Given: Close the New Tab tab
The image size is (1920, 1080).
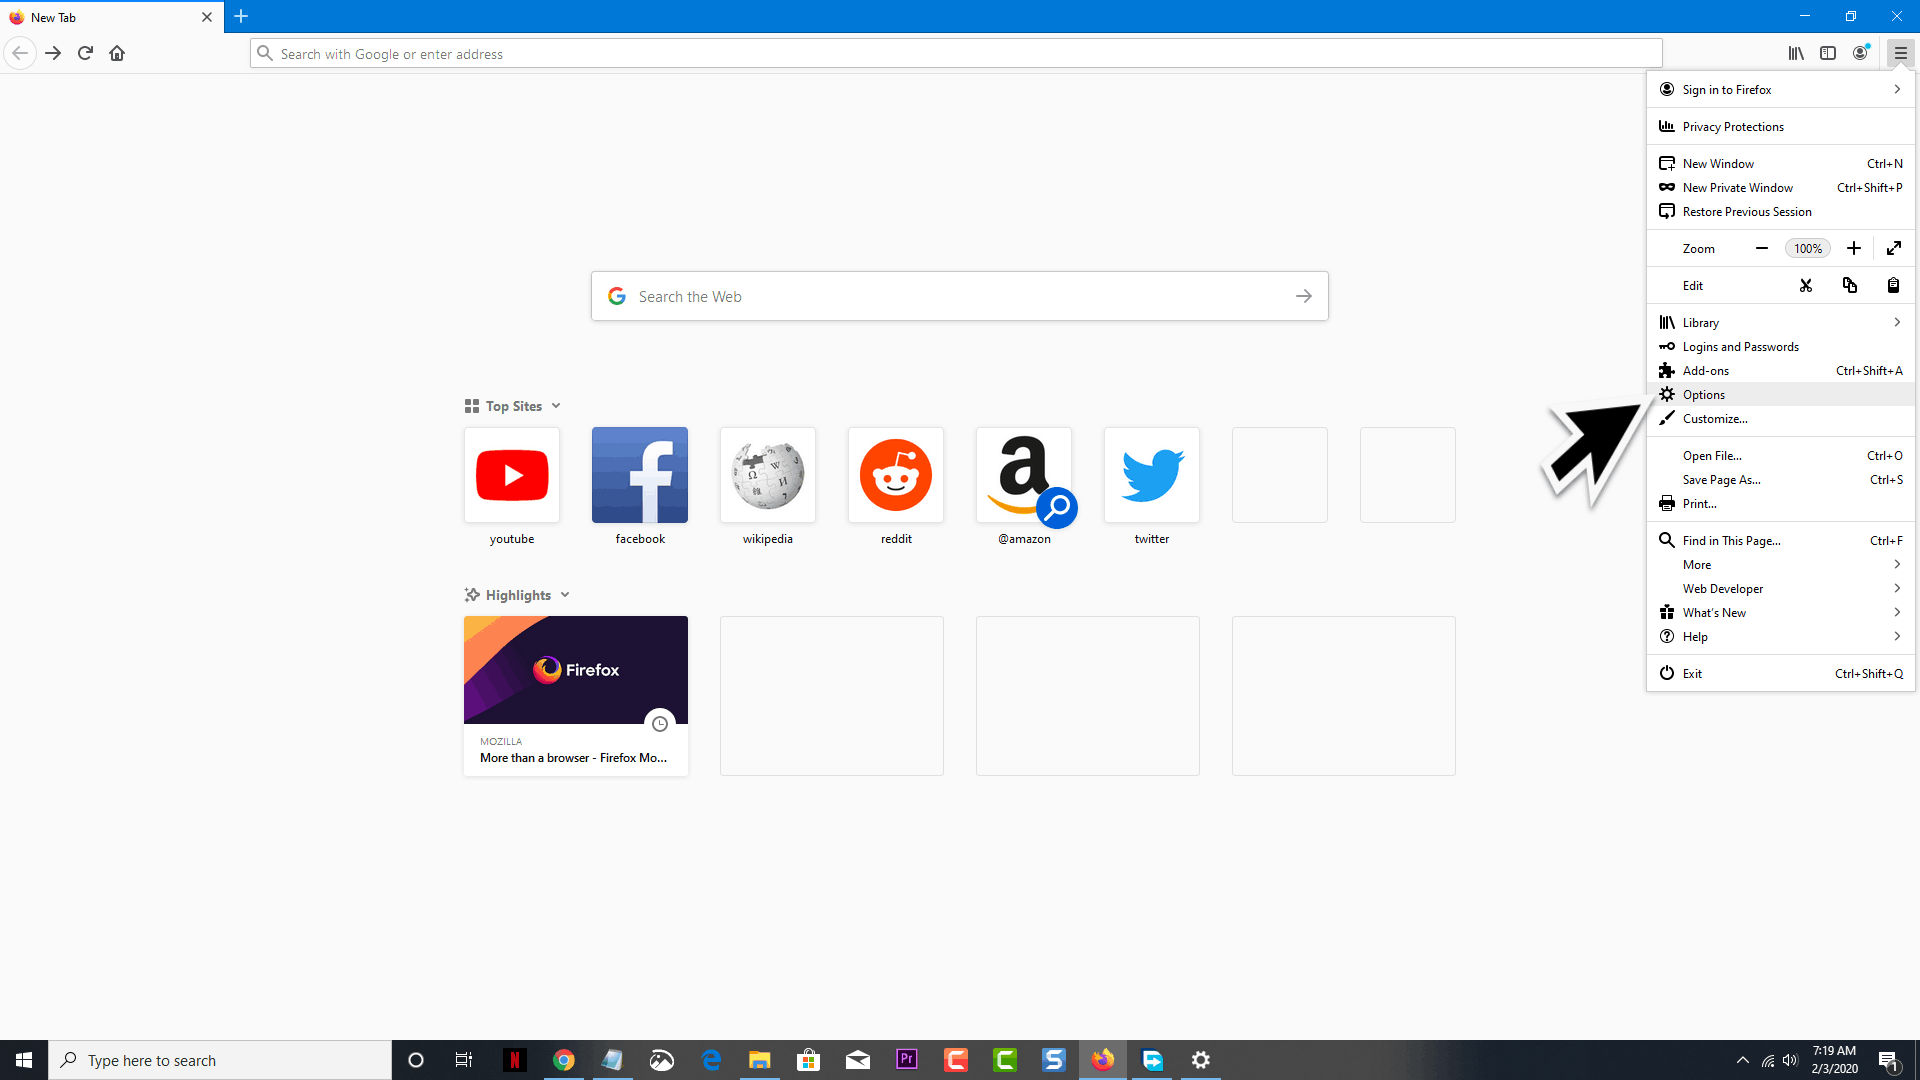Looking at the screenshot, I should pyautogui.click(x=207, y=17).
